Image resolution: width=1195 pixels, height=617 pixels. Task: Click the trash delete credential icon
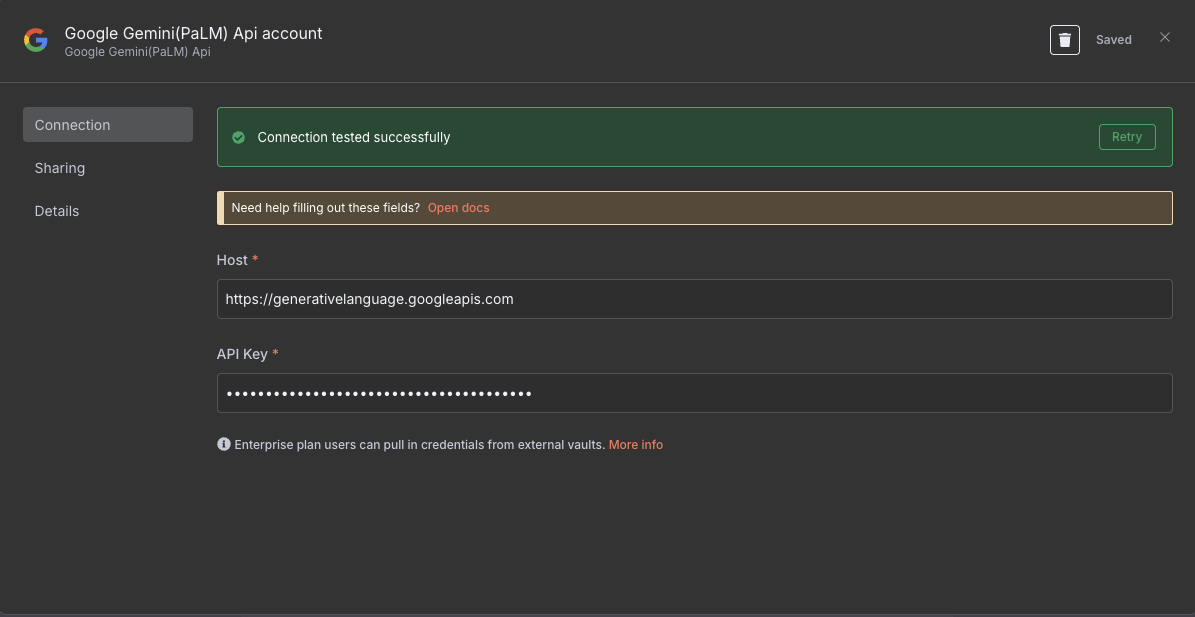click(x=1065, y=40)
